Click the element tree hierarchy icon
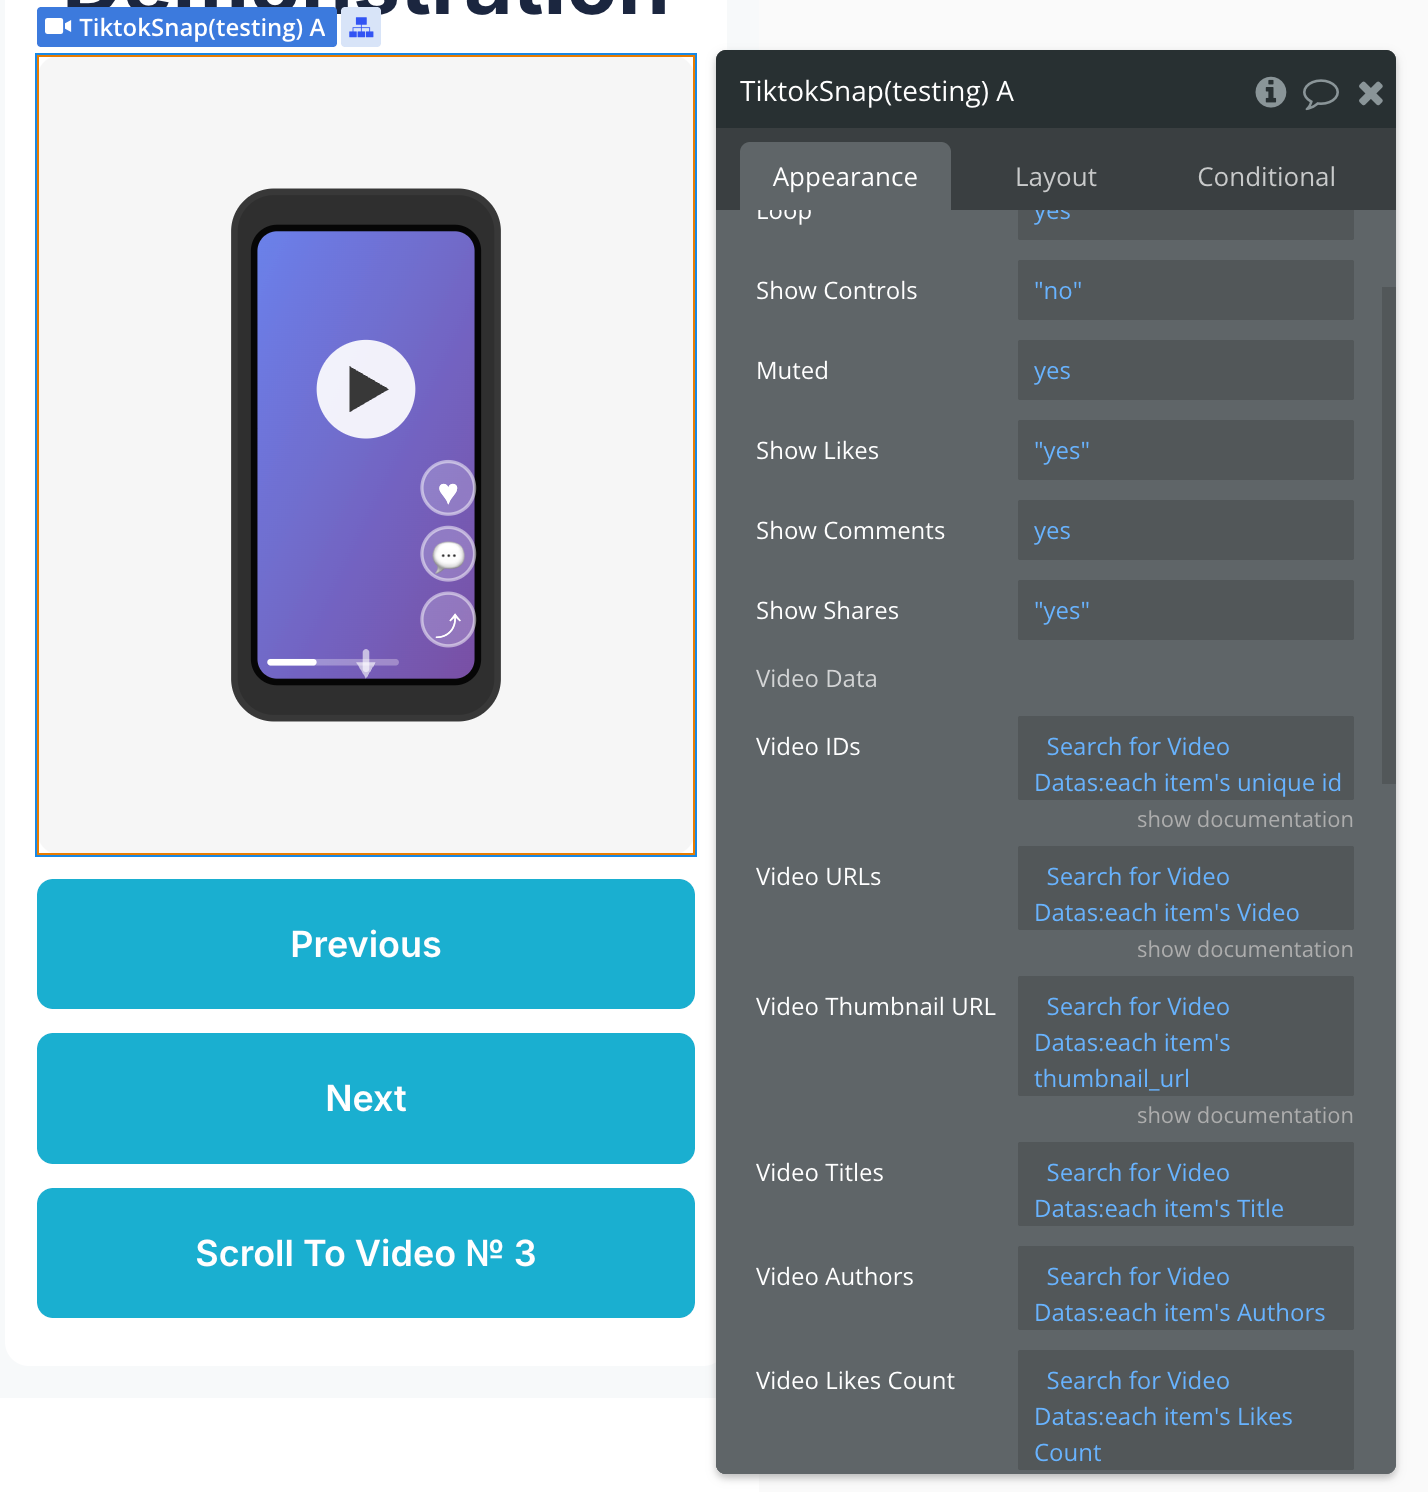 click(361, 28)
